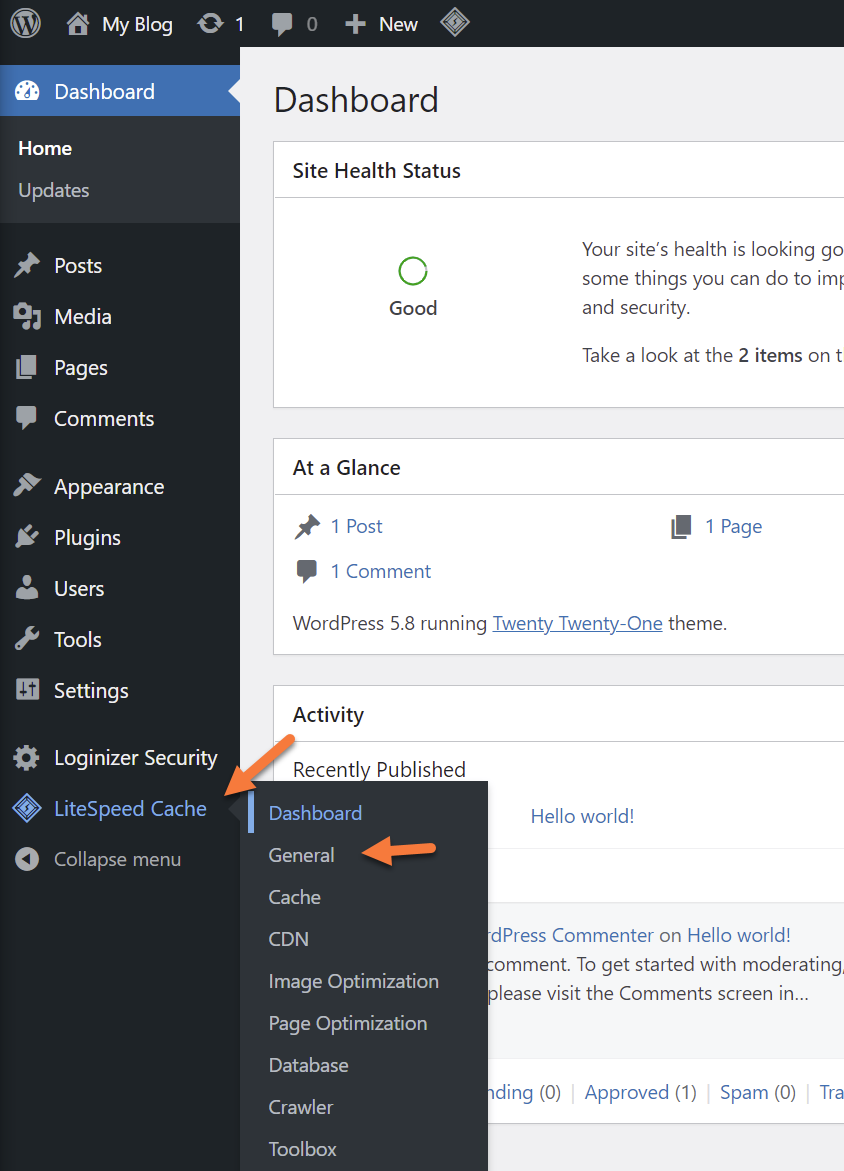
Task: Filter comments by Approved (1)
Action: (640, 1092)
